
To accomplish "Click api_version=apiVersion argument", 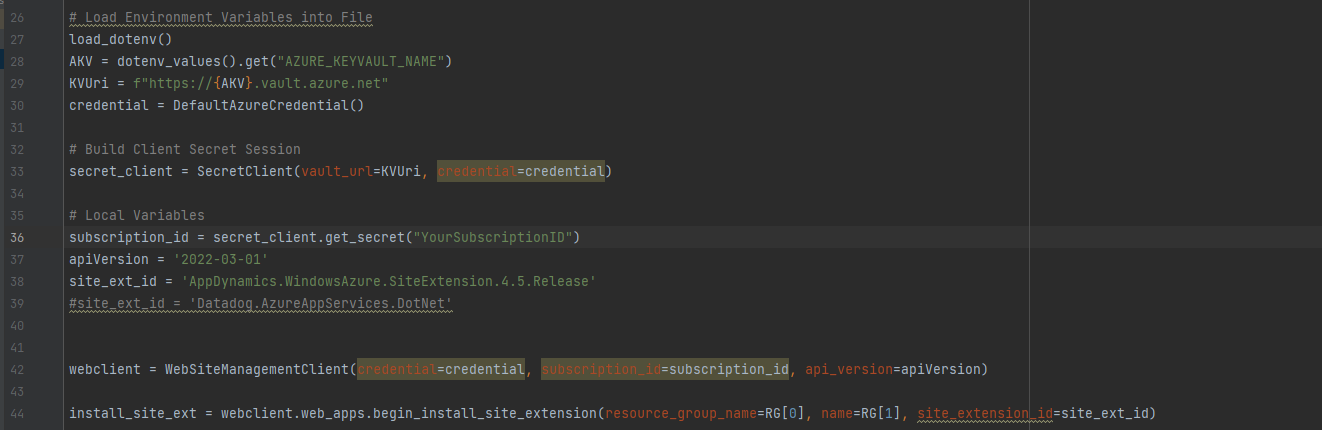I will [893, 369].
